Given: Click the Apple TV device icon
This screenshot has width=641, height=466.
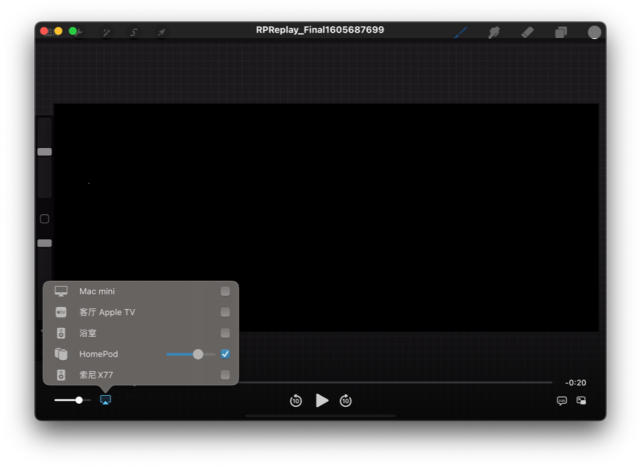Looking at the screenshot, I should 61,312.
